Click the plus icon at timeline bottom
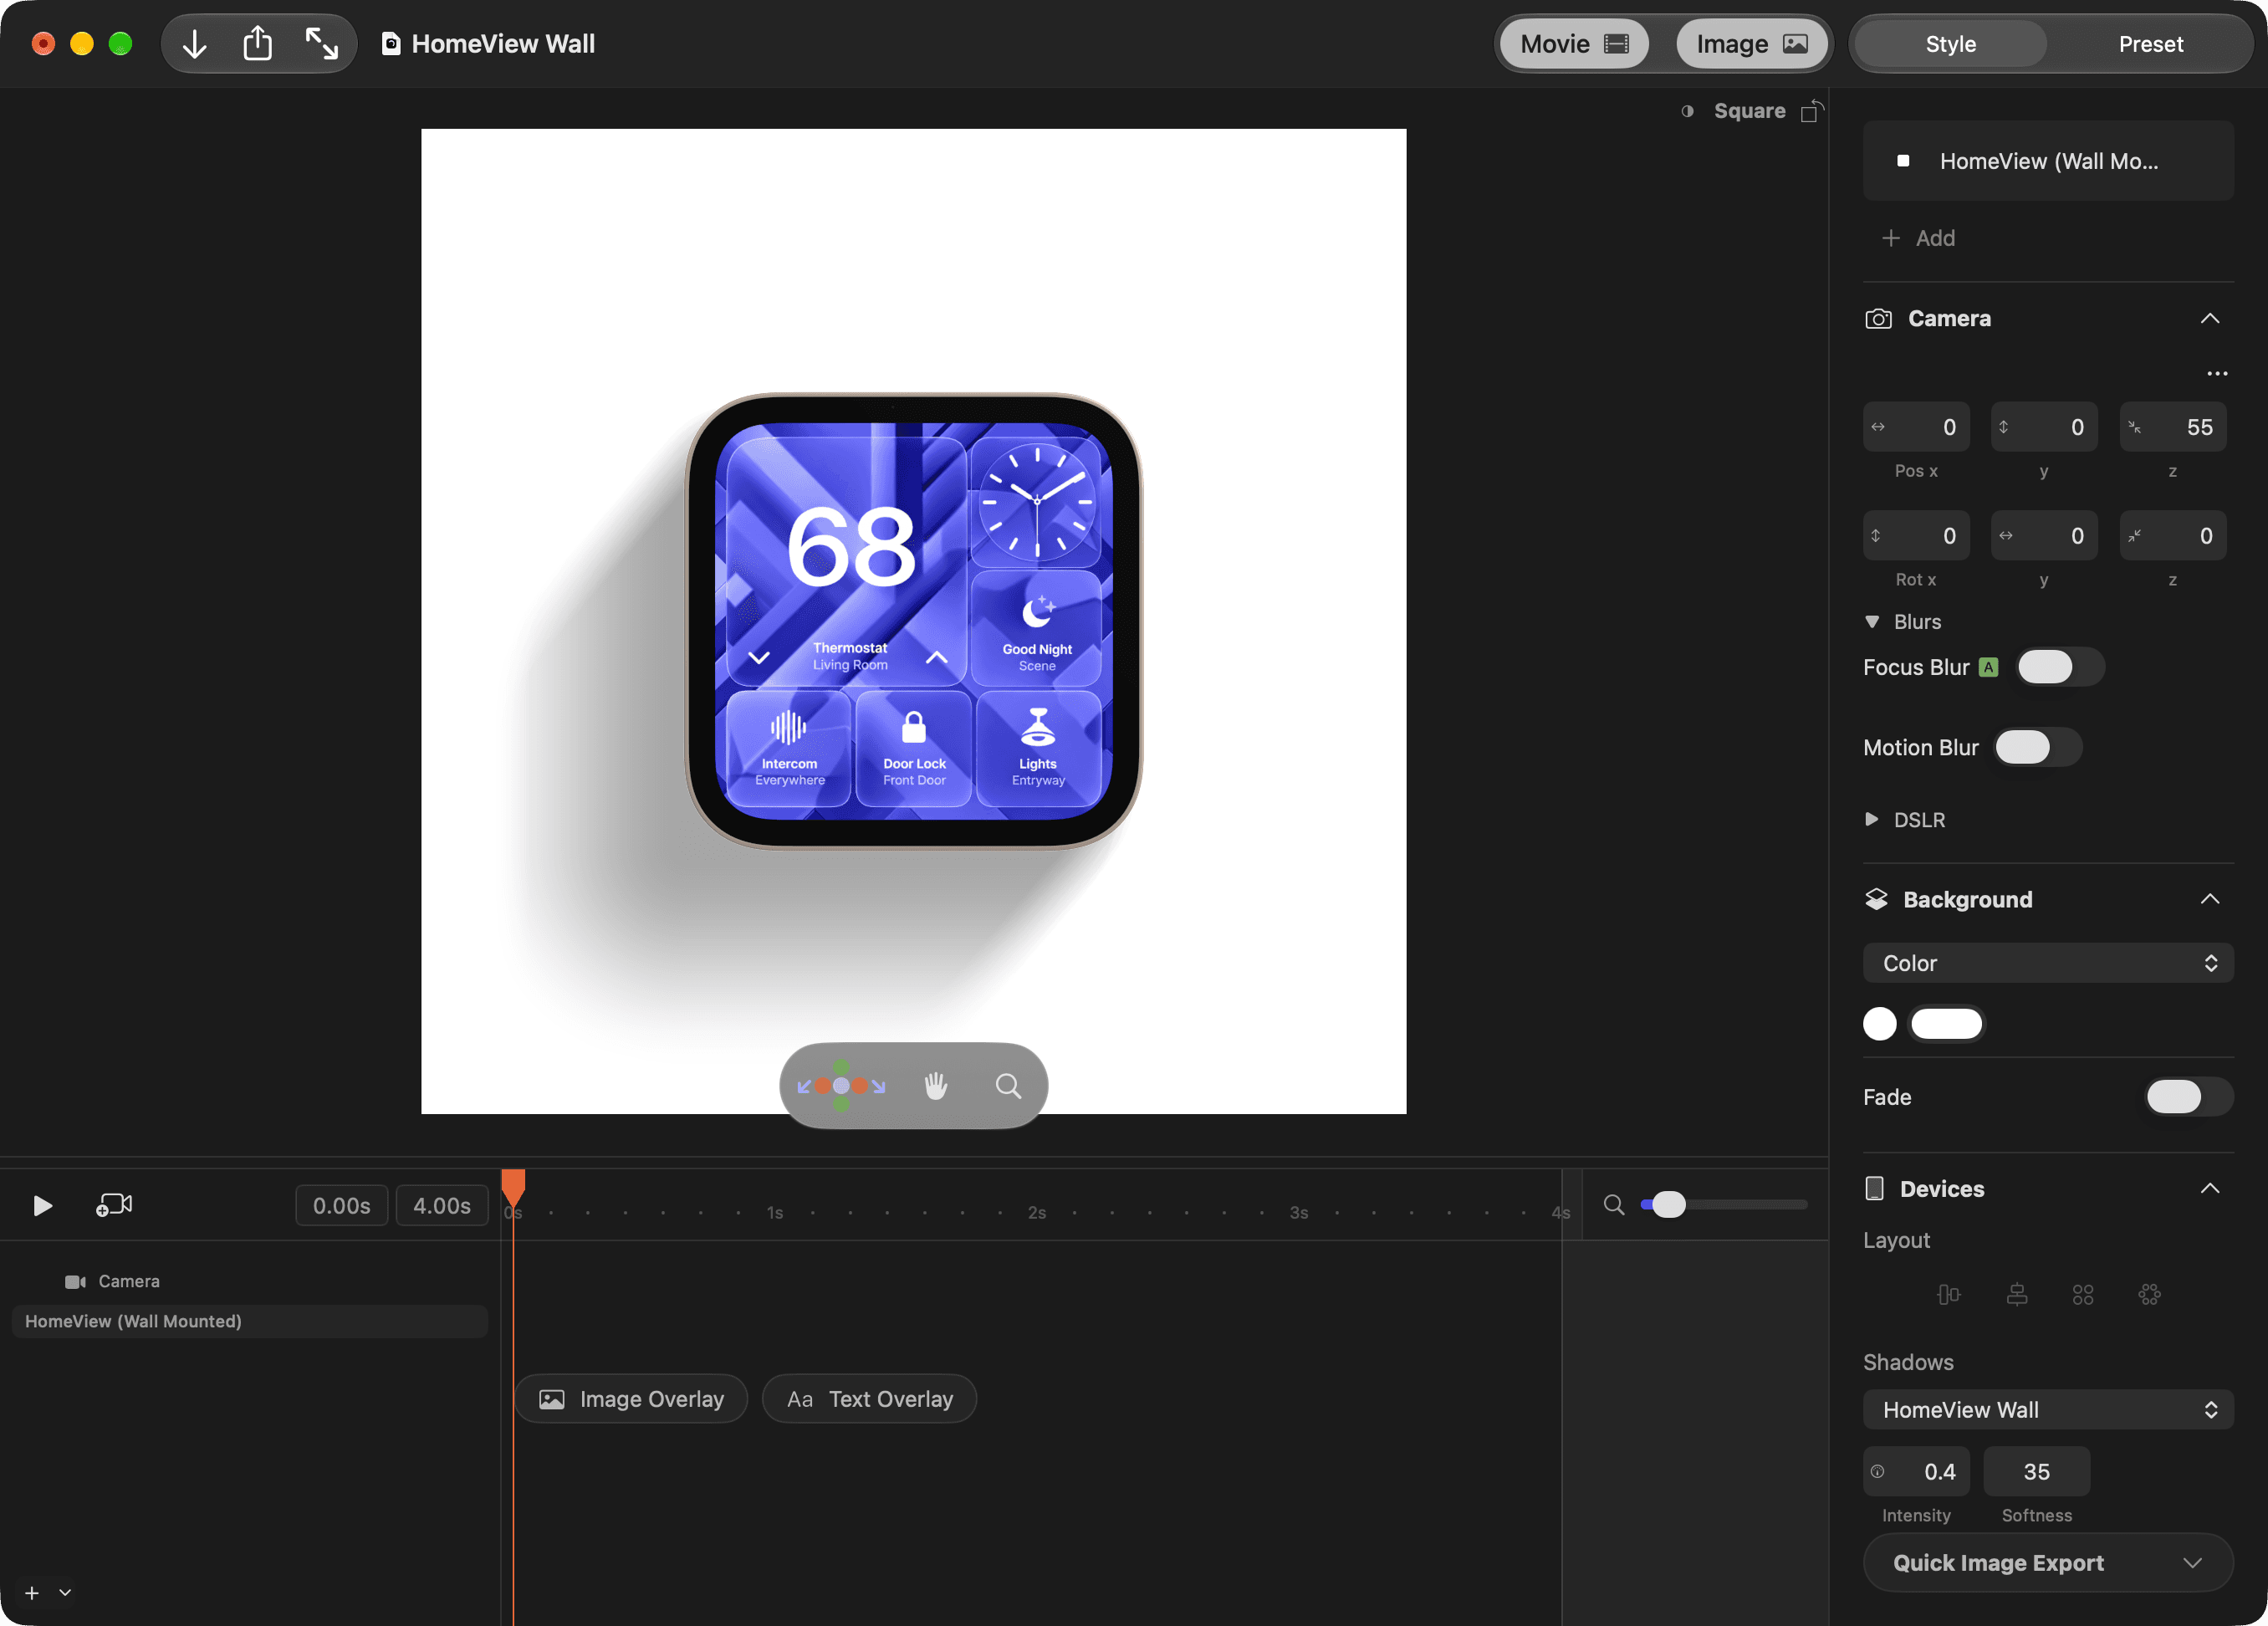 click(x=32, y=1593)
